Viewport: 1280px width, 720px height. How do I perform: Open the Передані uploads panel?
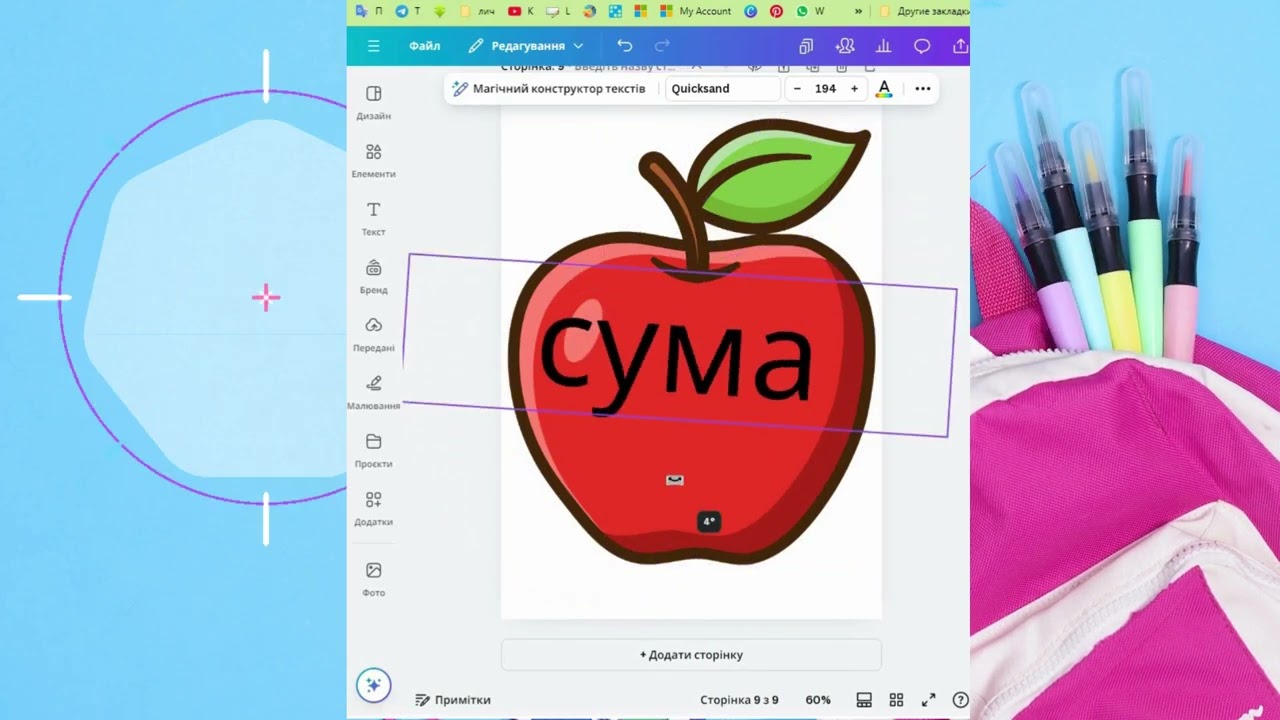(x=373, y=334)
